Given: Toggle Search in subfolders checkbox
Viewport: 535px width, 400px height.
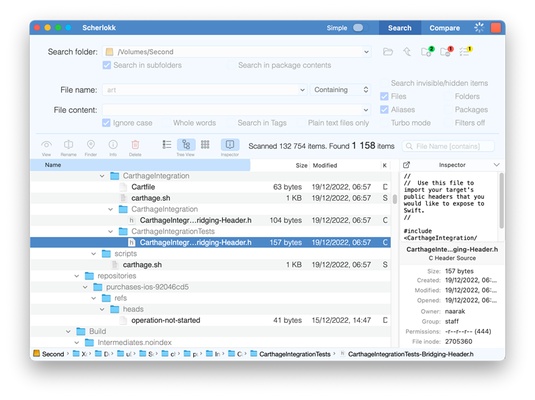Looking at the screenshot, I should [107, 65].
